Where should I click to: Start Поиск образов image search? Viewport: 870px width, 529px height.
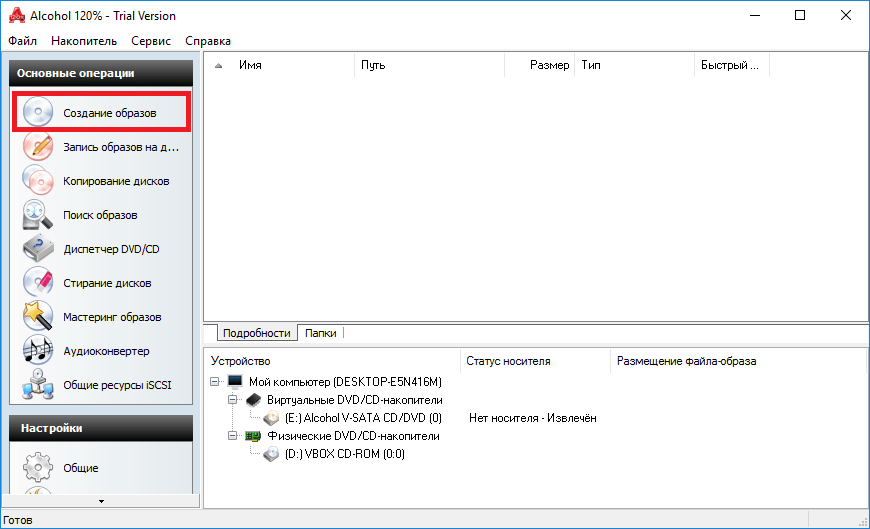(100, 215)
